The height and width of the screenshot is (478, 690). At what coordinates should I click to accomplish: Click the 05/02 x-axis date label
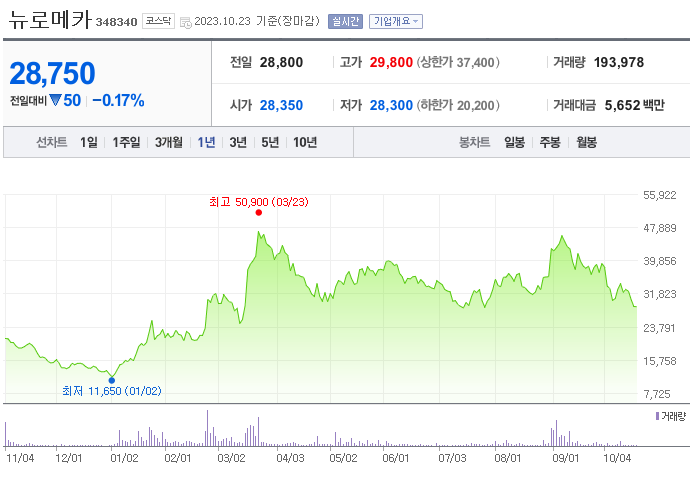click(x=343, y=458)
